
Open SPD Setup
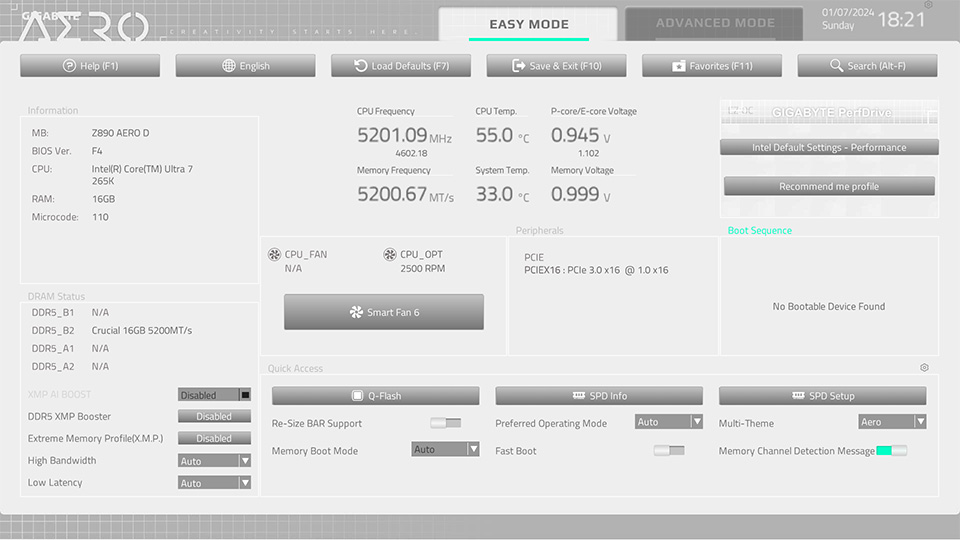(822, 396)
